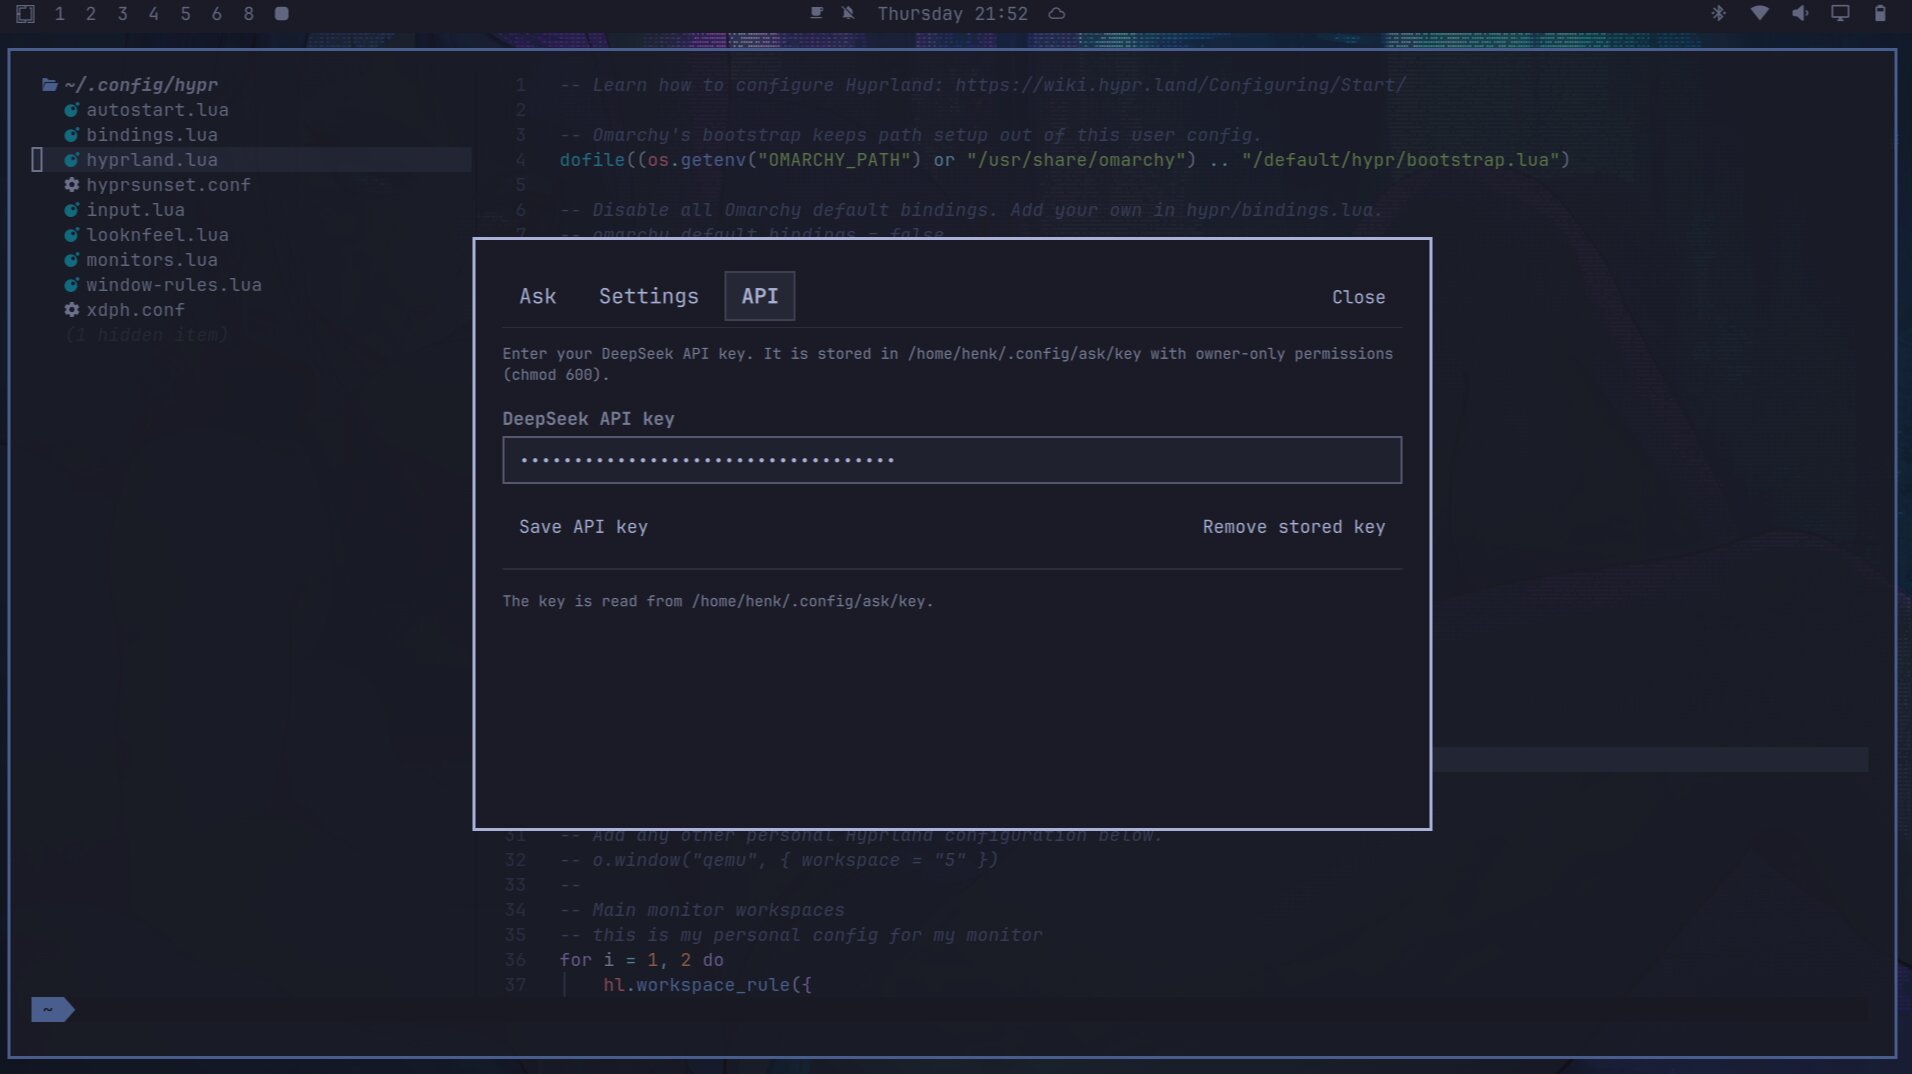Click the Lua icon beside autostart.lua

click(x=71, y=110)
